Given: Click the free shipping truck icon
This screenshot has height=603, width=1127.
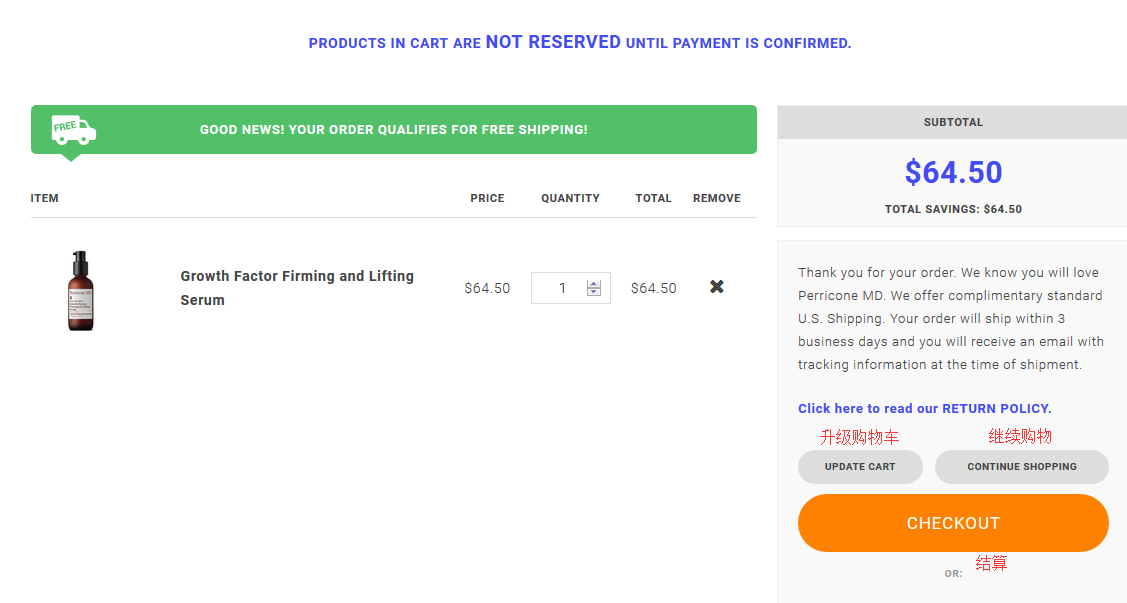Looking at the screenshot, I should (x=74, y=129).
